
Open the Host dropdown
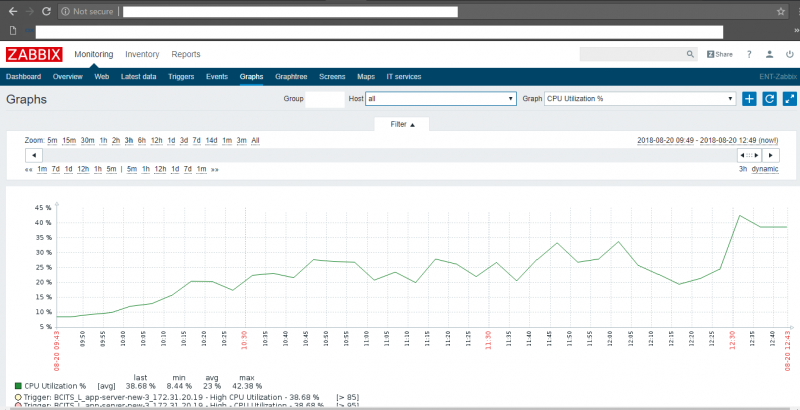tap(441, 99)
